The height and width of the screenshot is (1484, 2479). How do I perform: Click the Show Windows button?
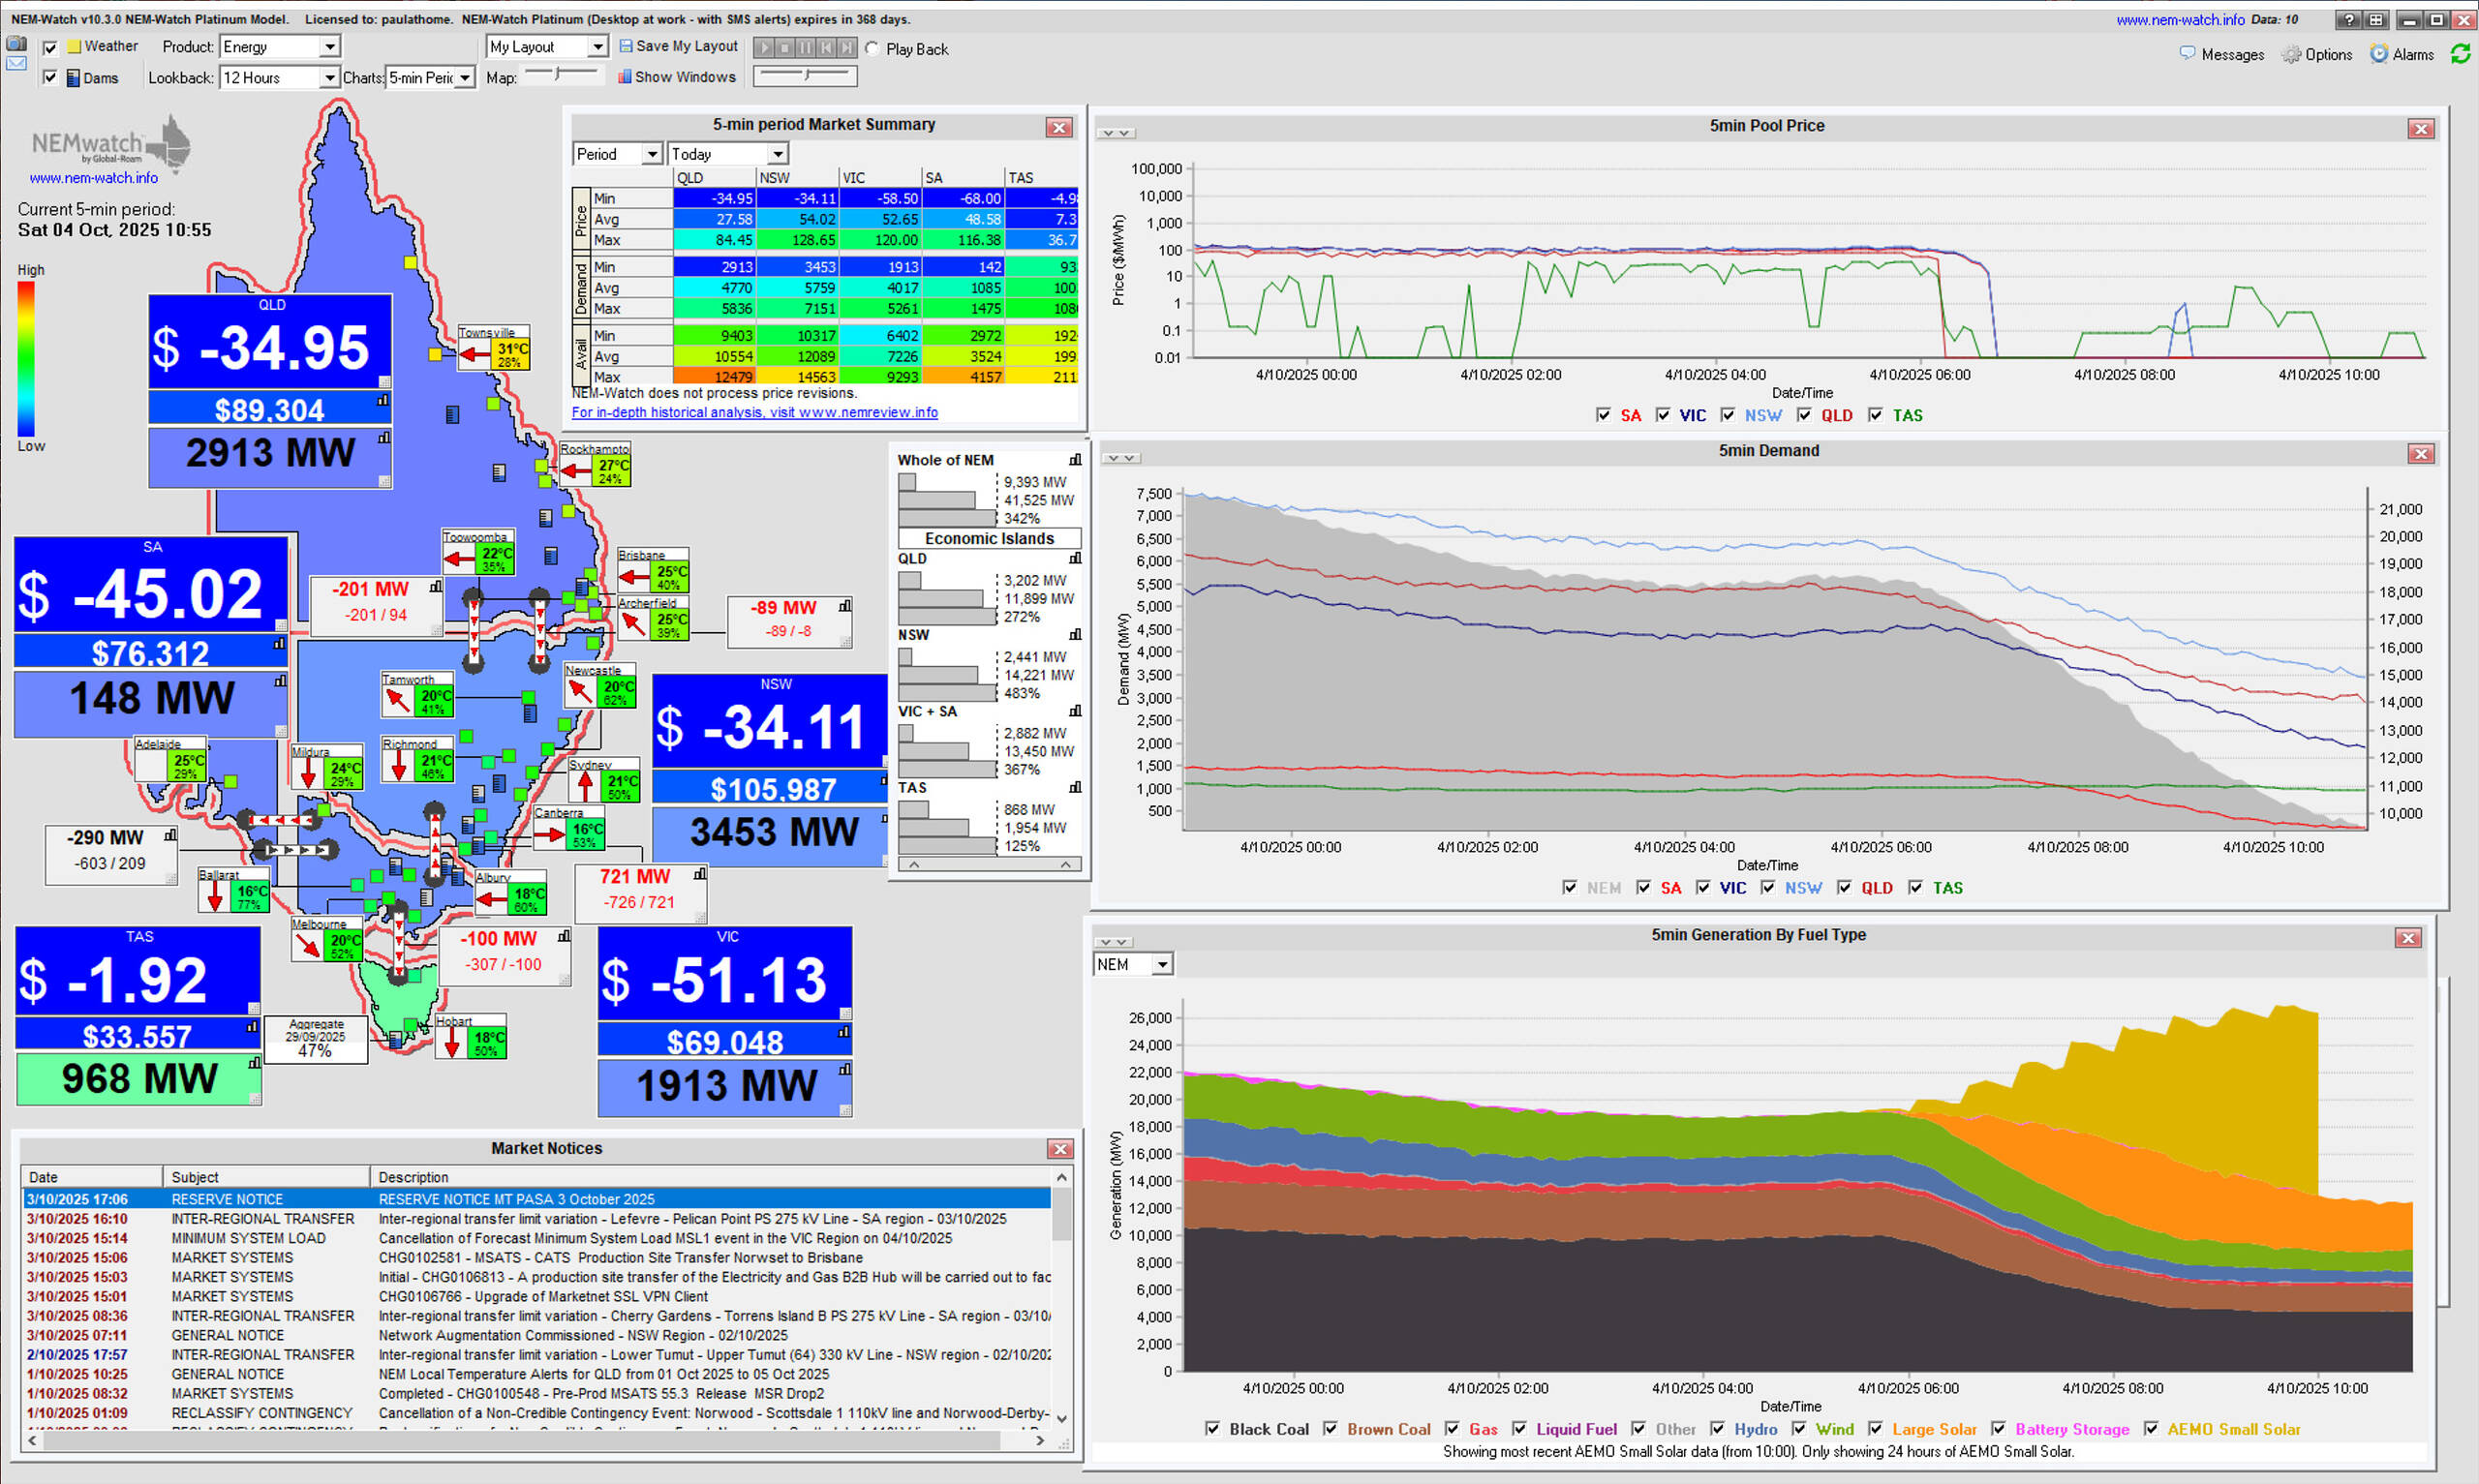pos(675,77)
